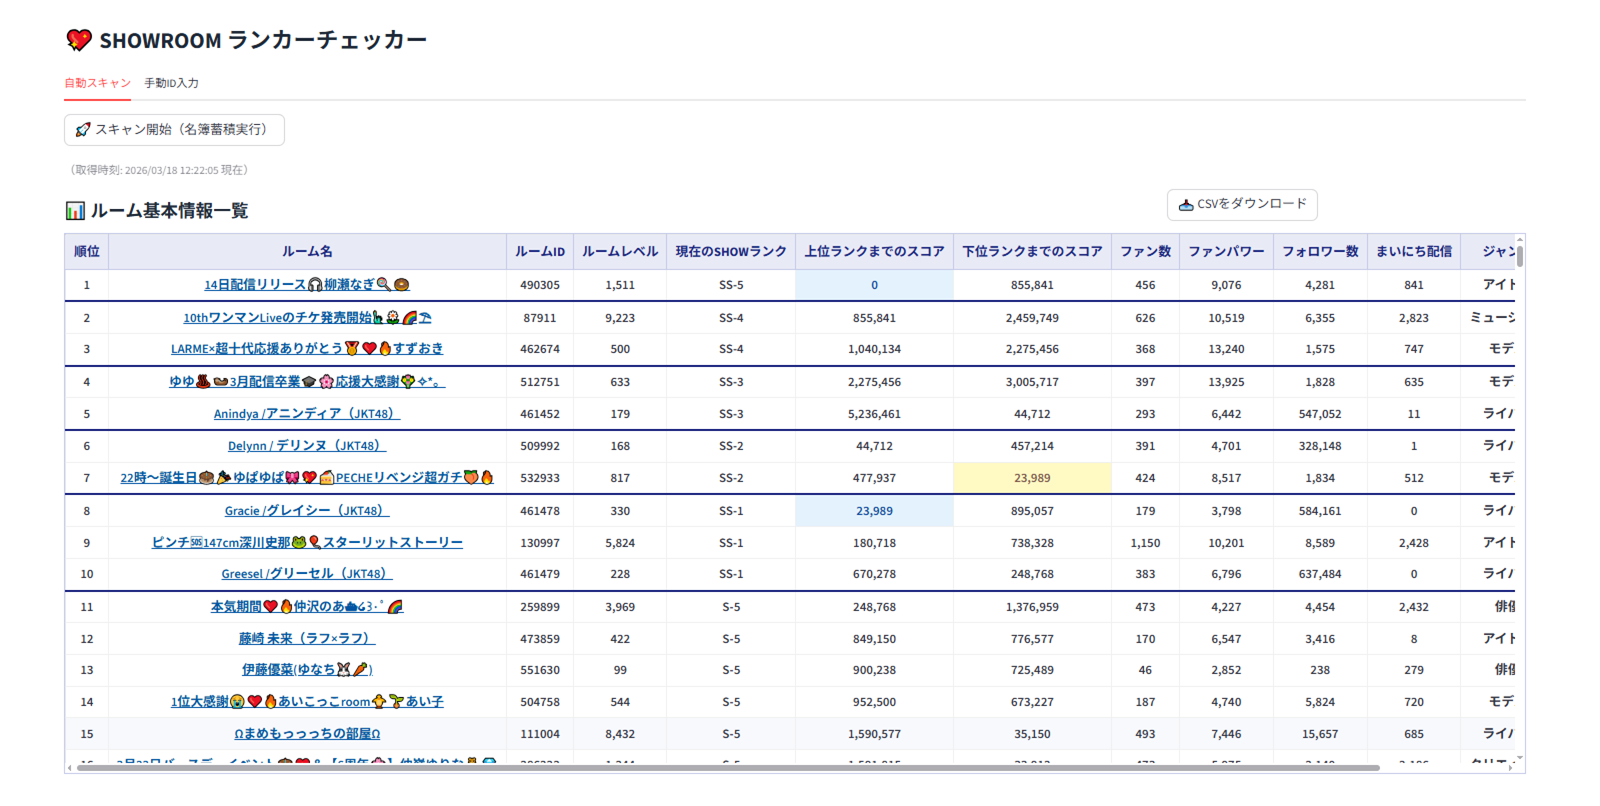
Task: Open the 14日配信リリース 柳瀬なぎ room link
Action: (306, 285)
